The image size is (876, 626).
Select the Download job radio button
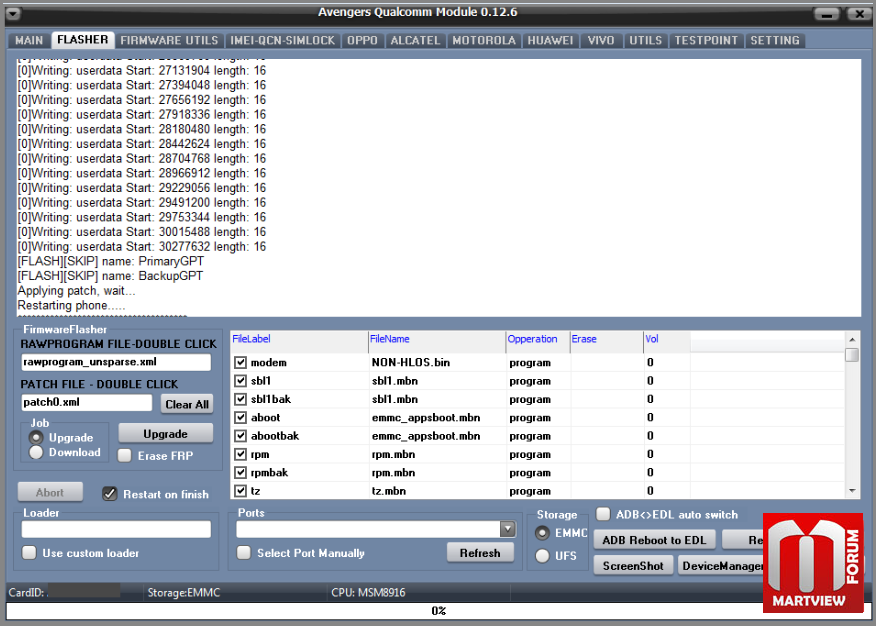click(x=36, y=452)
